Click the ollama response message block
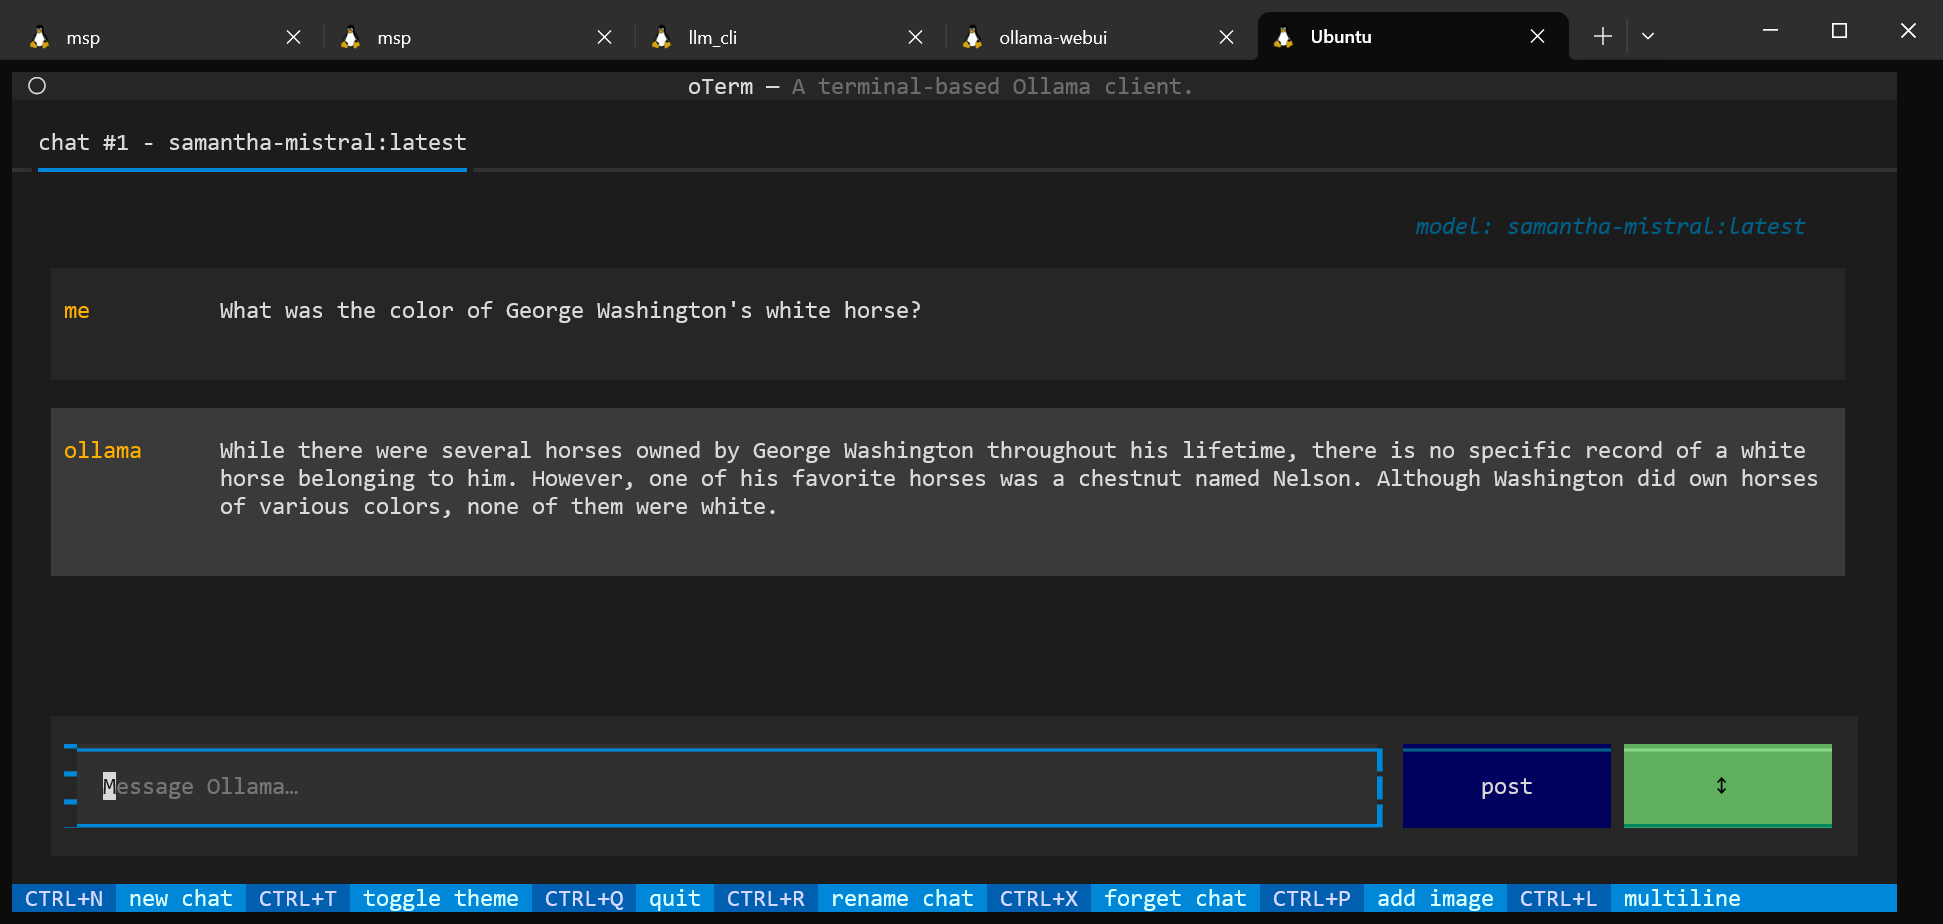This screenshot has height=924, width=1943. (947, 491)
